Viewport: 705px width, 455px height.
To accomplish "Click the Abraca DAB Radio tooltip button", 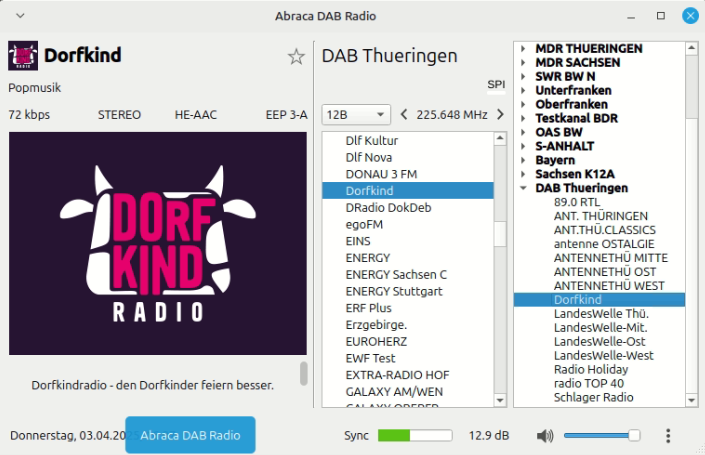I will [190, 435].
